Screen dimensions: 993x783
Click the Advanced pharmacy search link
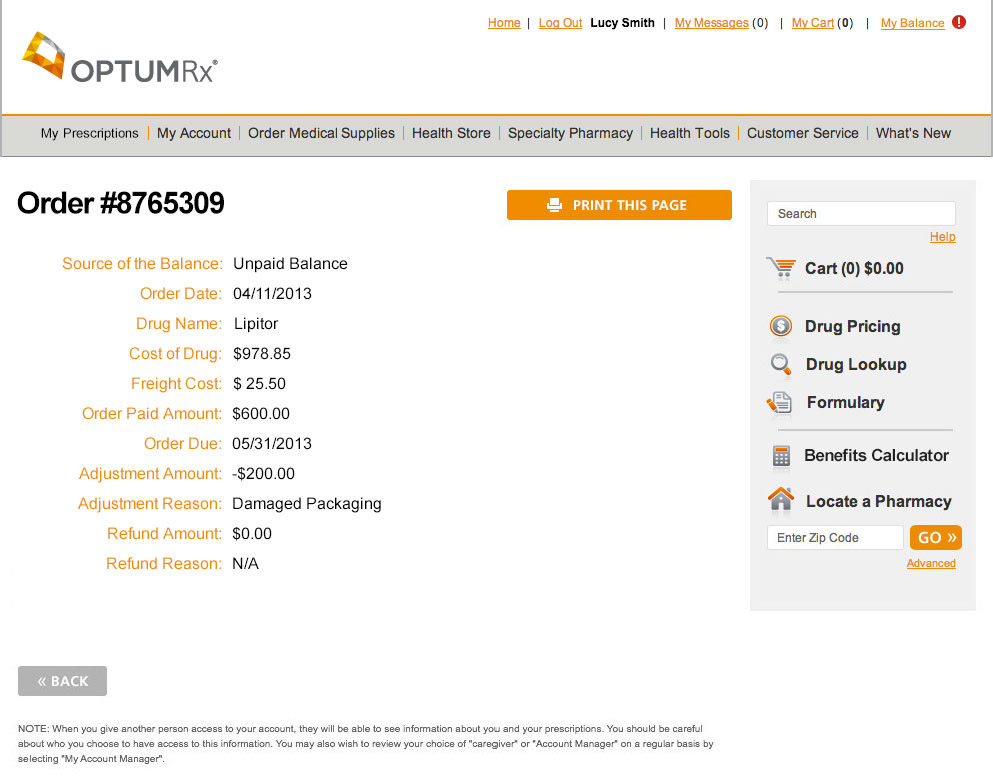click(x=930, y=564)
